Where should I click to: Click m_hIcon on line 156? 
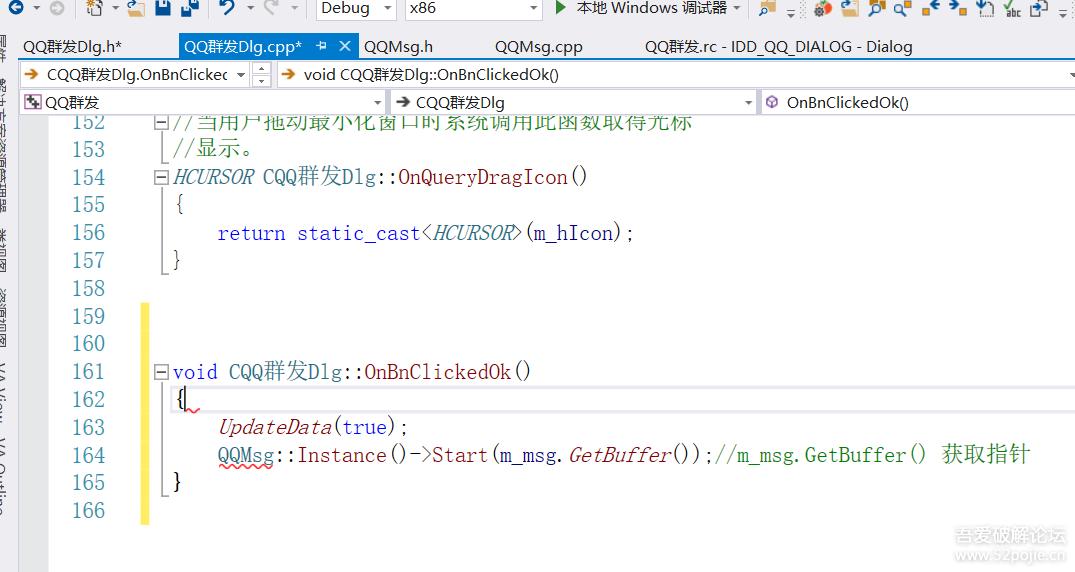pos(573,233)
